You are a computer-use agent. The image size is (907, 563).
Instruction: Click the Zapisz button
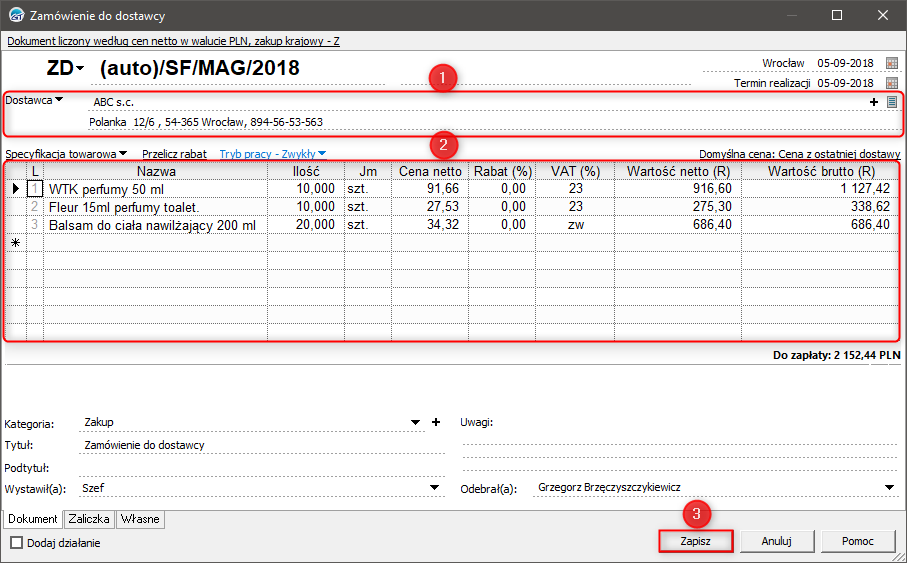pyautogui.click(x=695, y=541)
